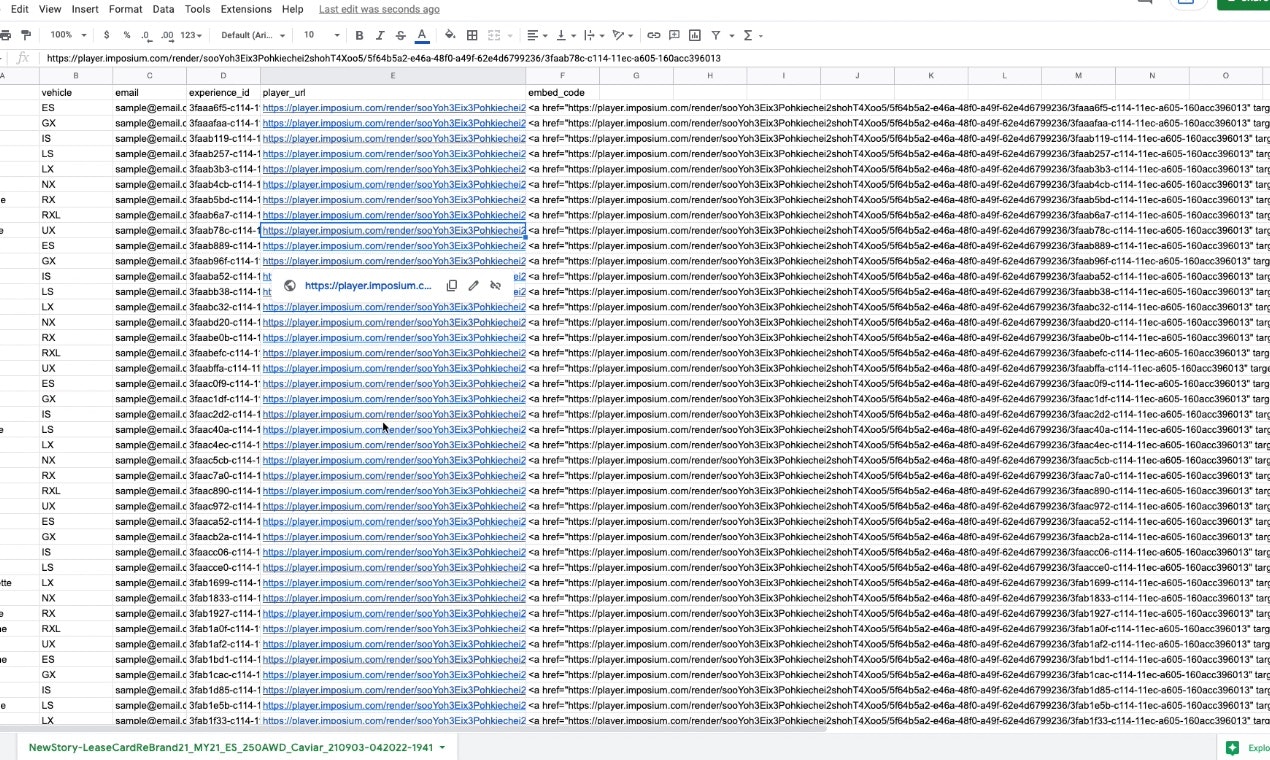The image size is (1270, 760).
Task: Select the Print icon
Action: pos(8,35)
